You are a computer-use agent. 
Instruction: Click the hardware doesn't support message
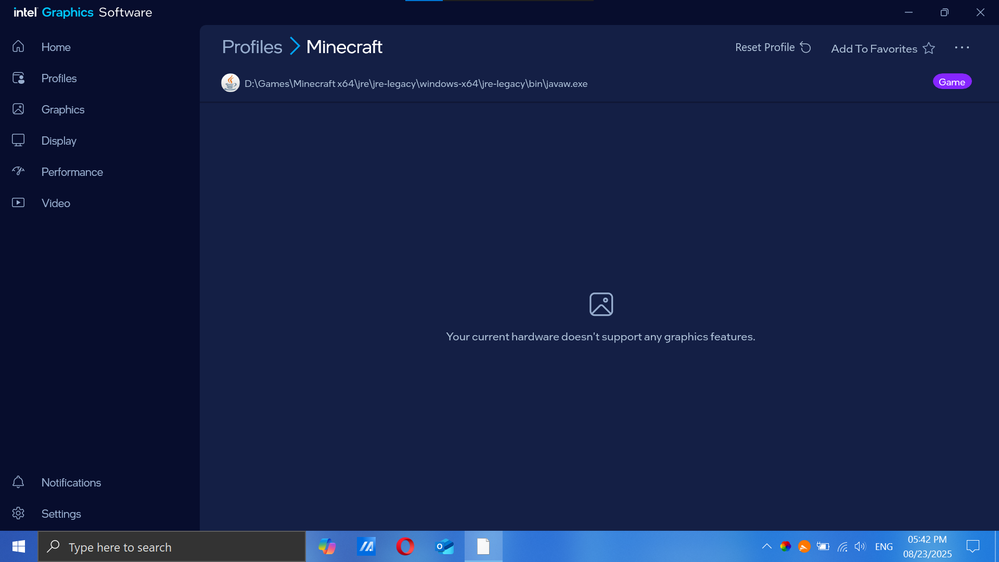(600, 336)
